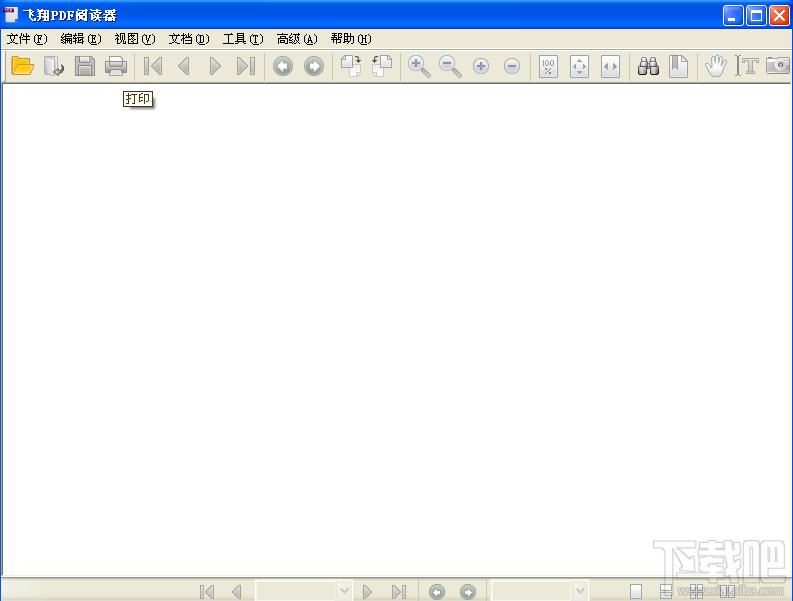Click the previous view round arrow in the status bar
This screenshot has height=601, width=793.
(x=437, y=592)
